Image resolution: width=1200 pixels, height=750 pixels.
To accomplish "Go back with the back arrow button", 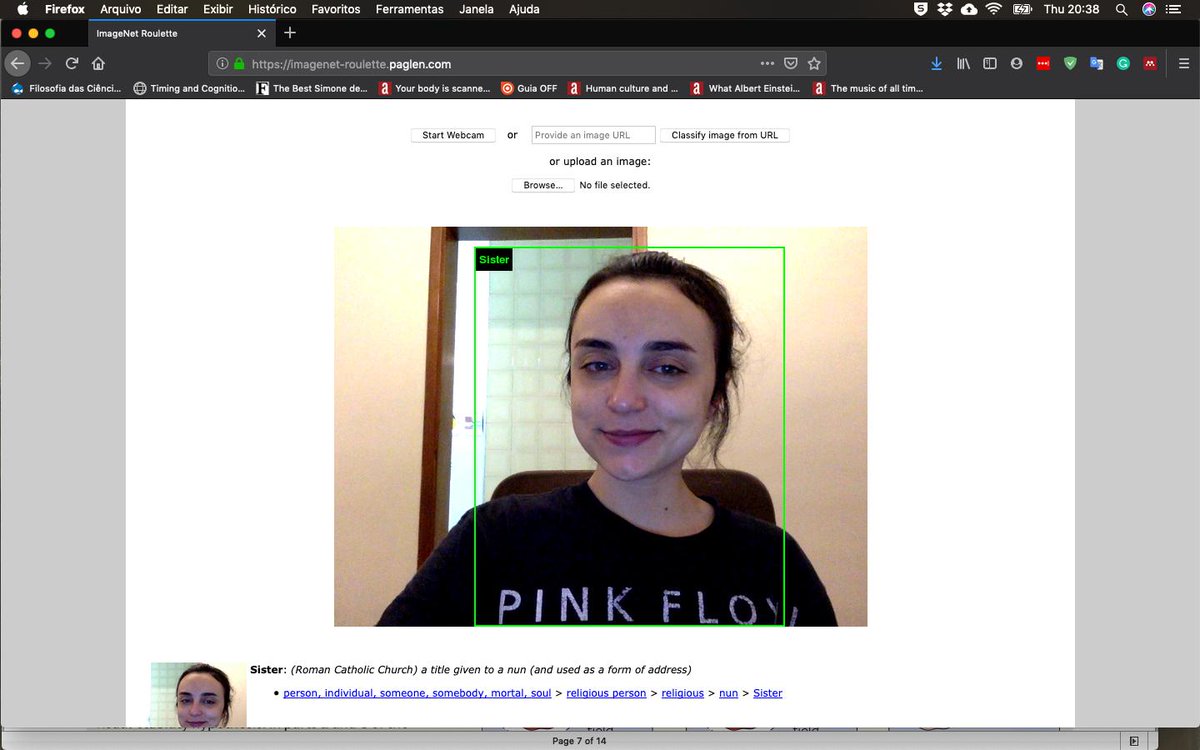I will coord(18,63).
